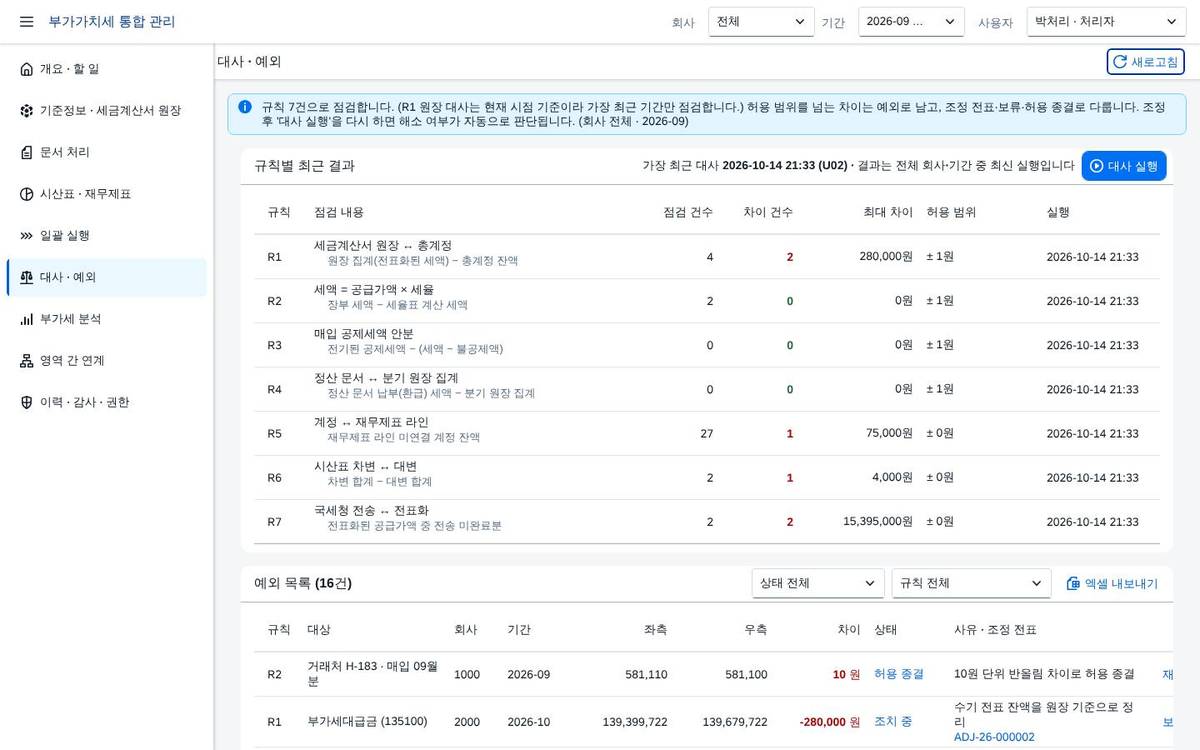
Task: Click the home icon beside 개요 · 할 일
Action: pos(26,69)
